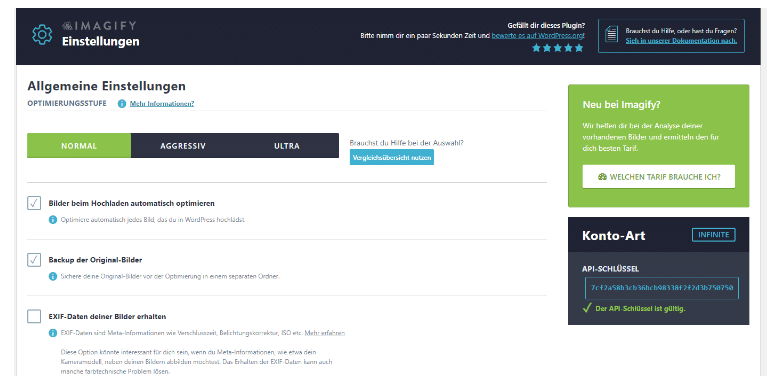Click info icon under automatic optimization option
Viewport: 767px width, 385px height.
click(53, 220)
